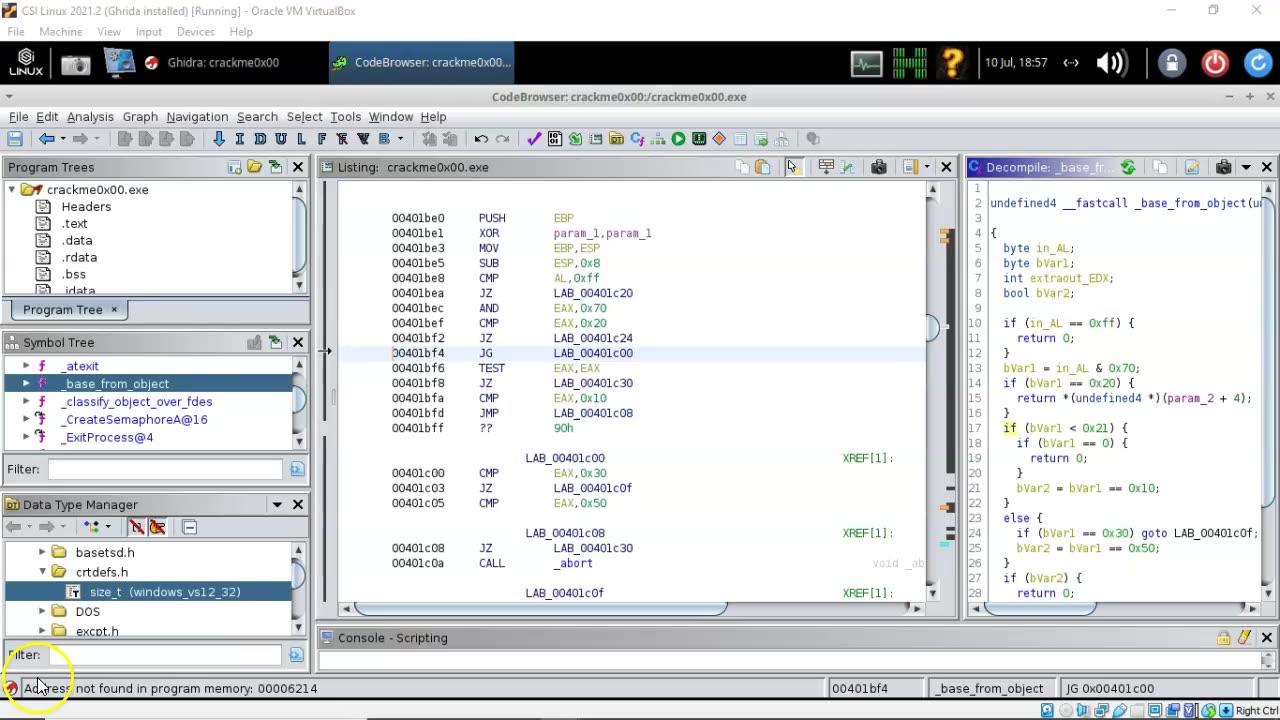Click the red power button in top panel

1215,63
